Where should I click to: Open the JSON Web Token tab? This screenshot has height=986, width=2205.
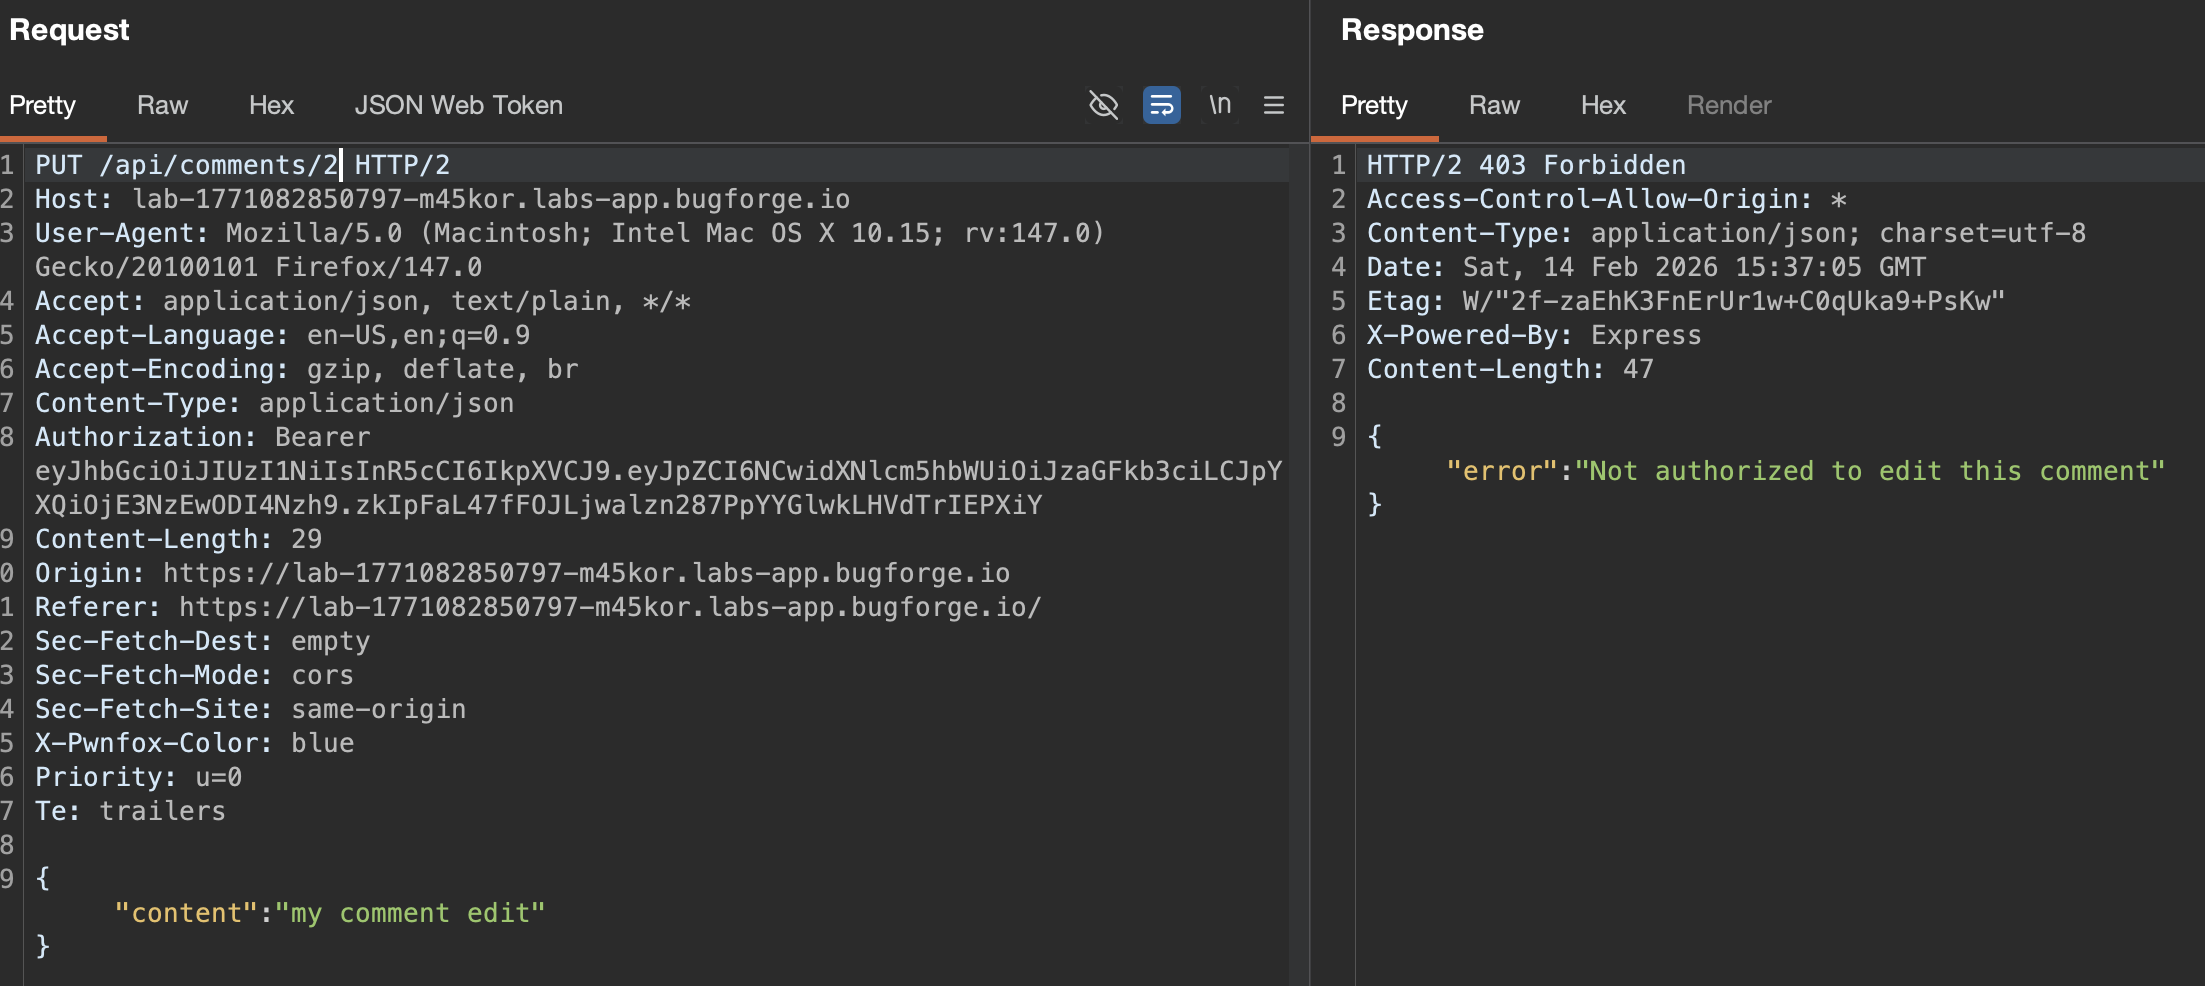point(458,105)
